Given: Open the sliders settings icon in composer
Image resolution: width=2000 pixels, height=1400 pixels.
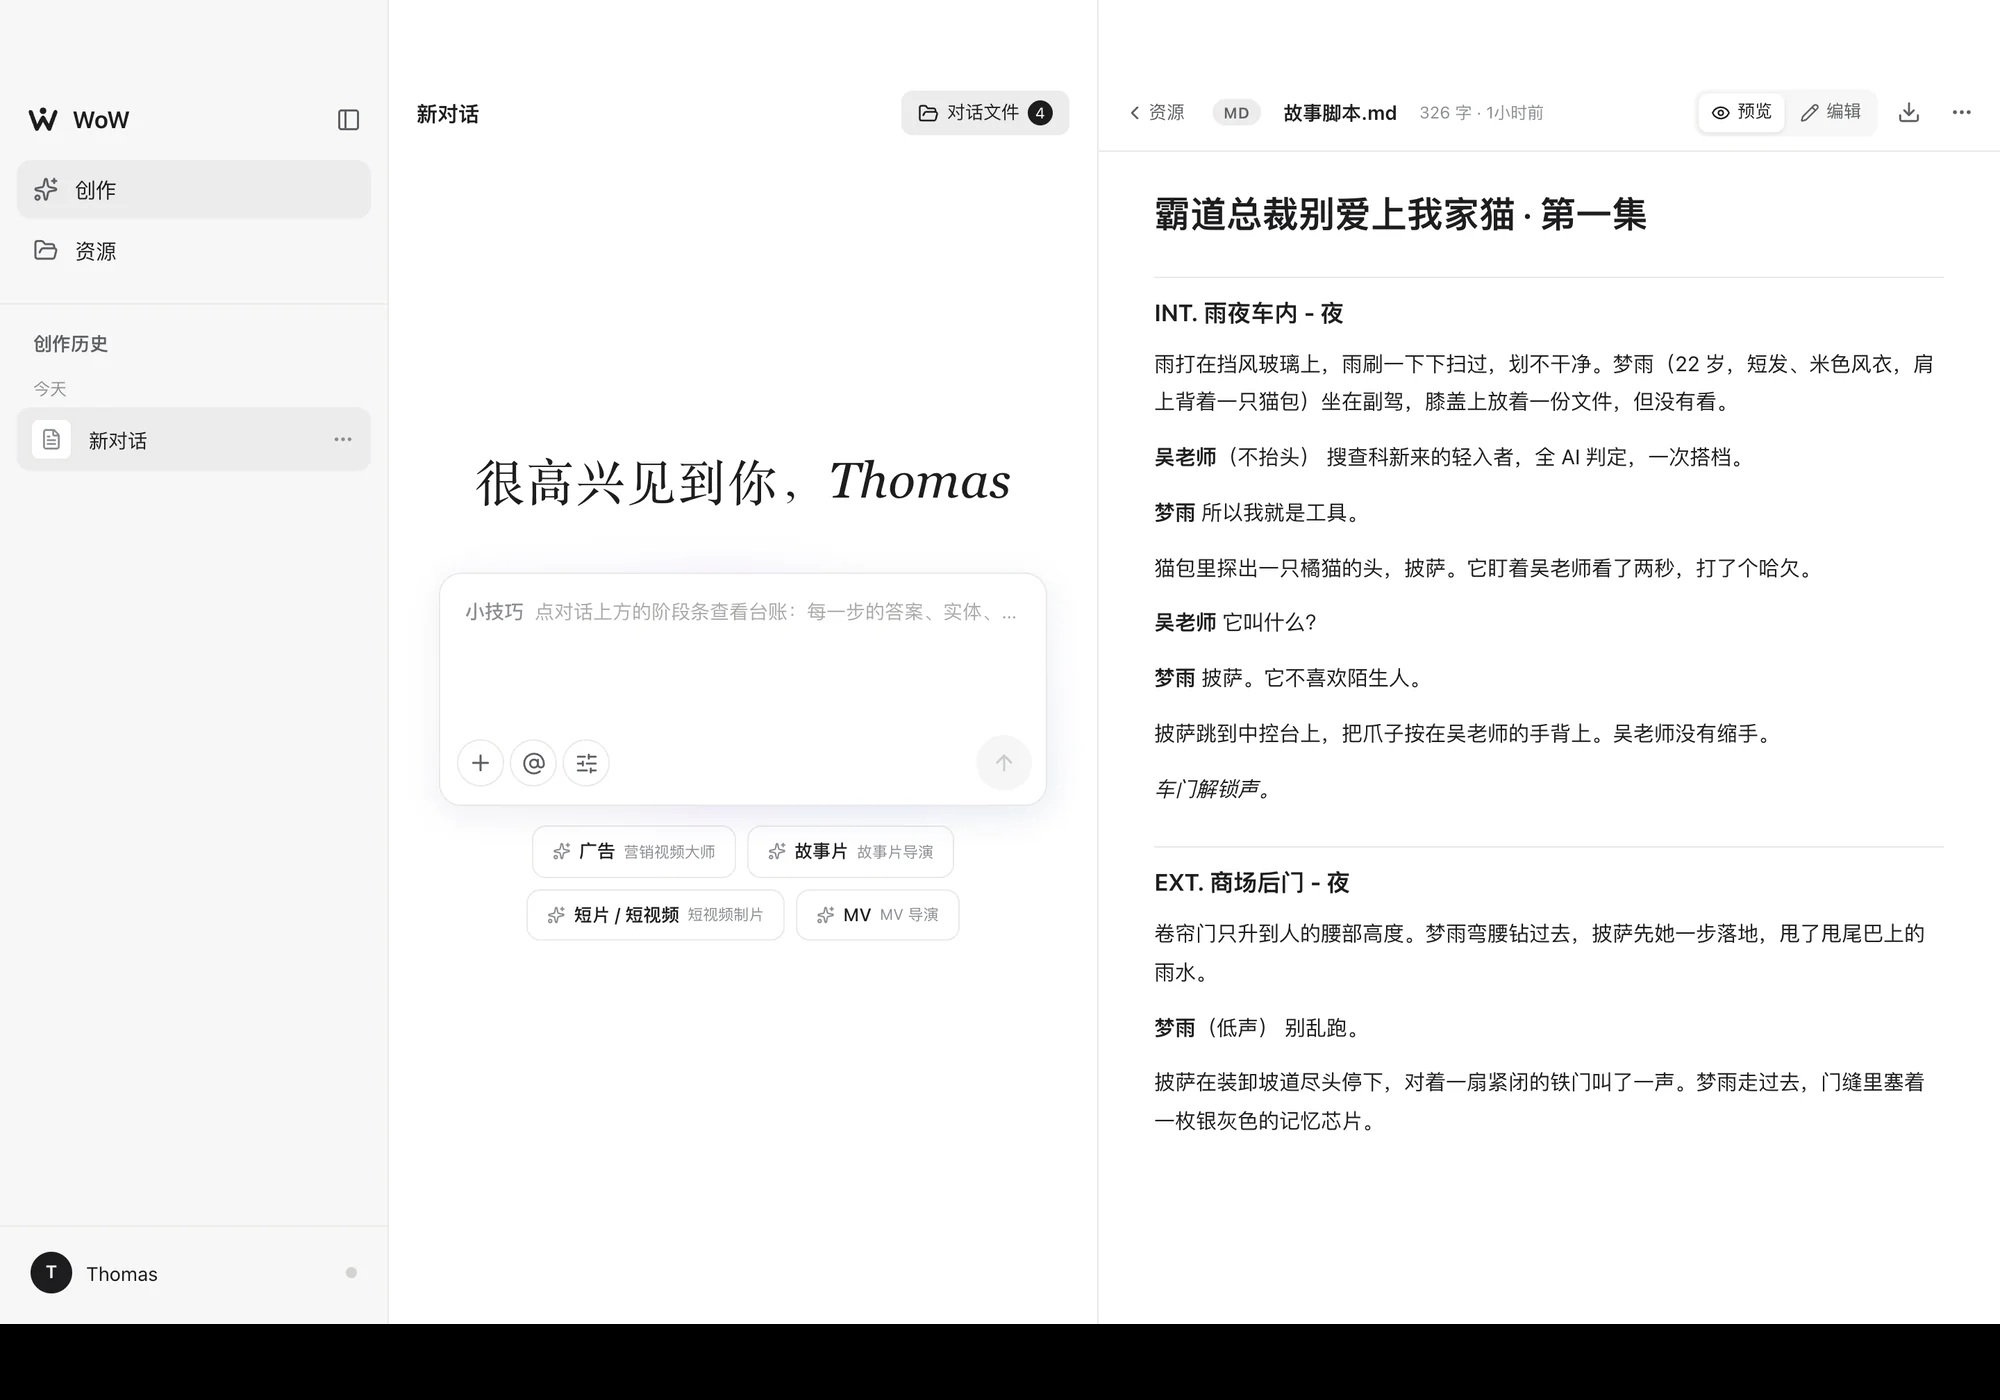Looking at the screenshot, I should point(586,763).
